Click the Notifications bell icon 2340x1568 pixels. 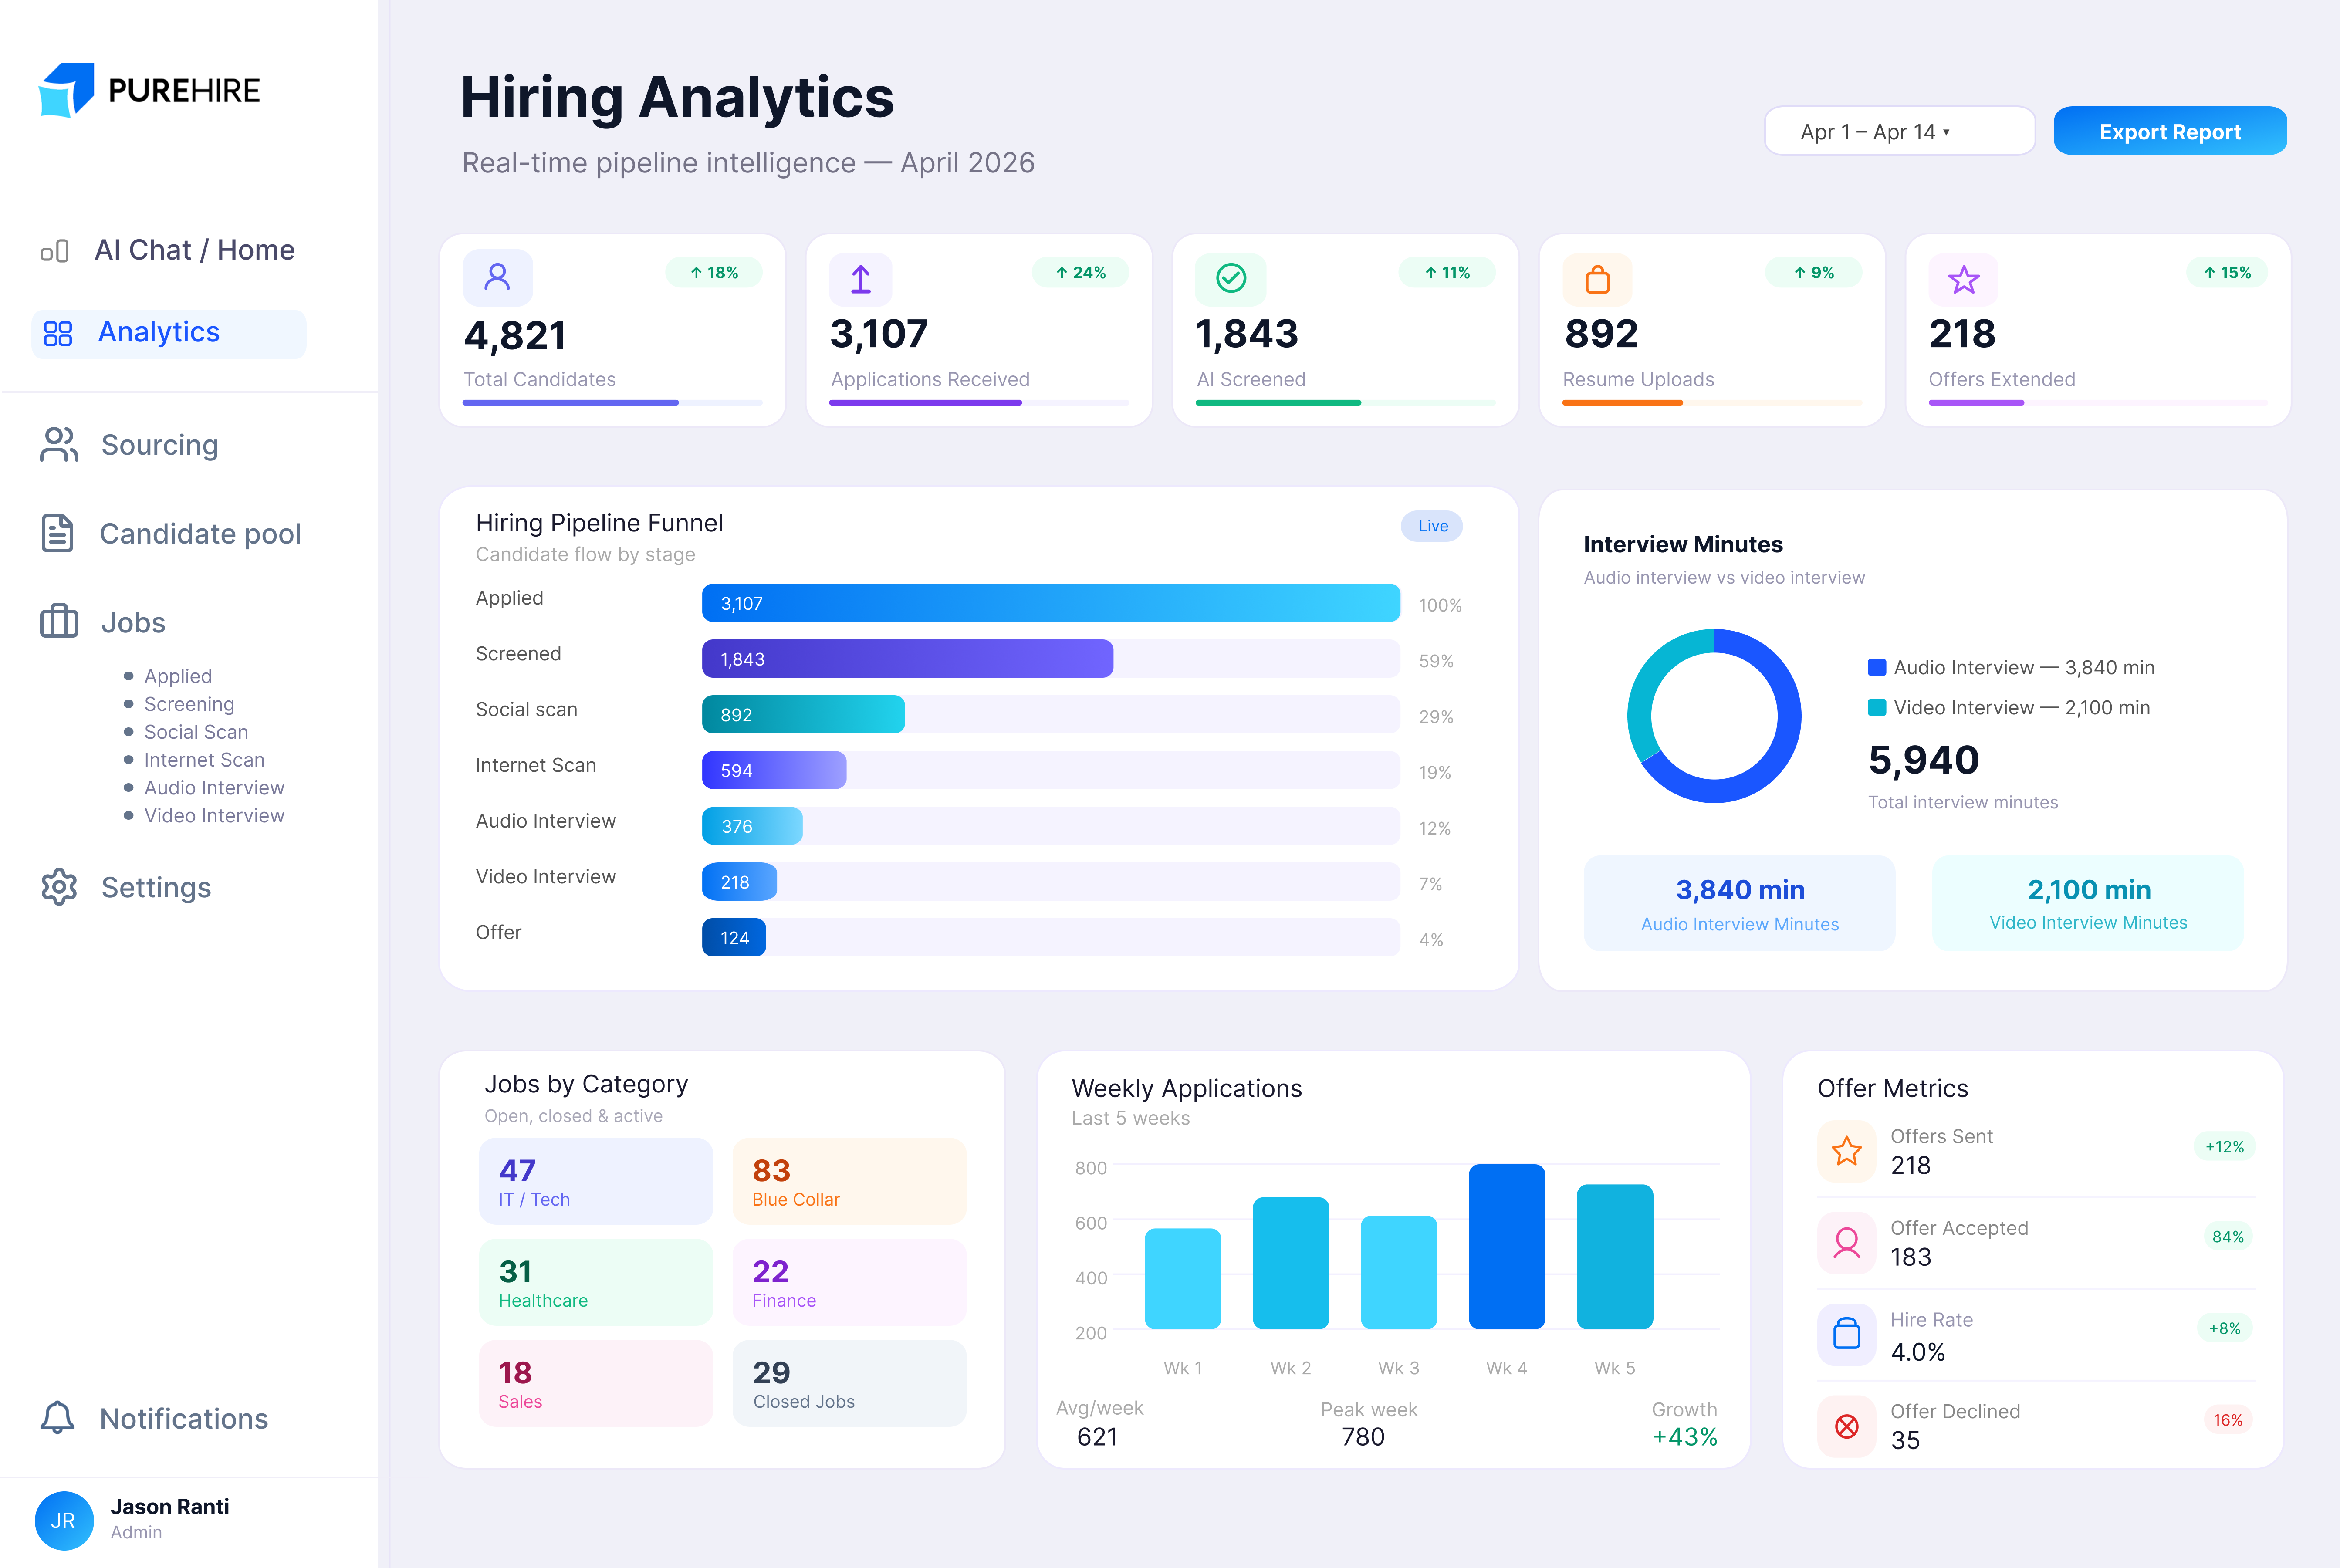(x=57, y=1419)
